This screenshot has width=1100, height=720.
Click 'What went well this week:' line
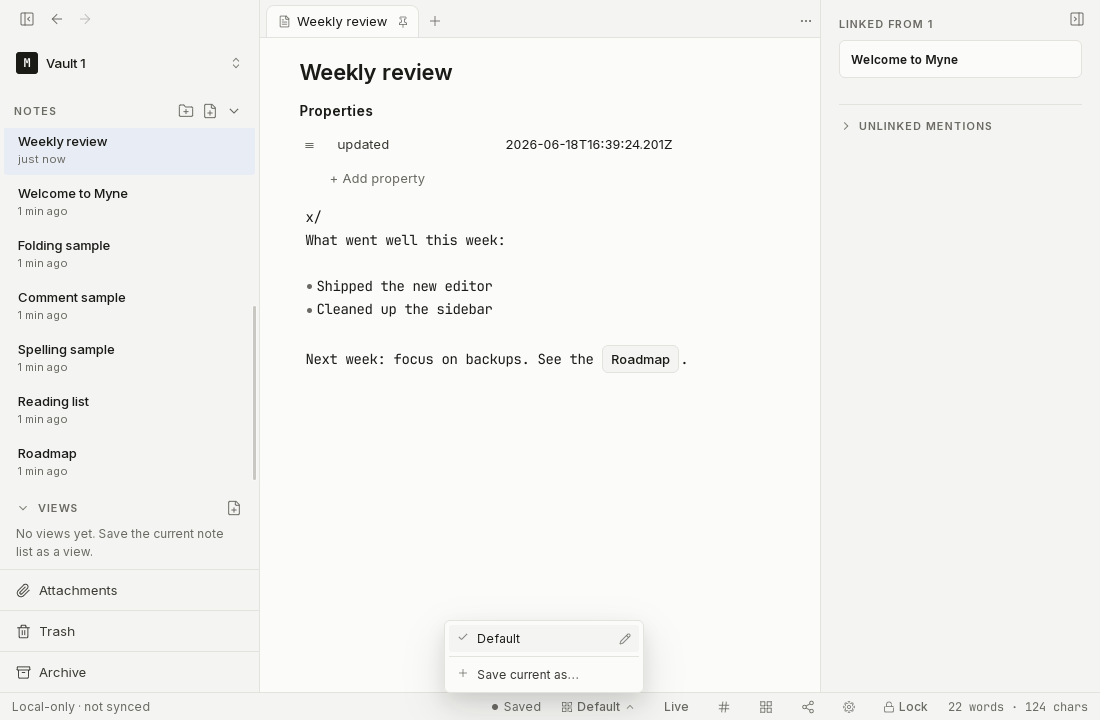(x=405, y=240)
